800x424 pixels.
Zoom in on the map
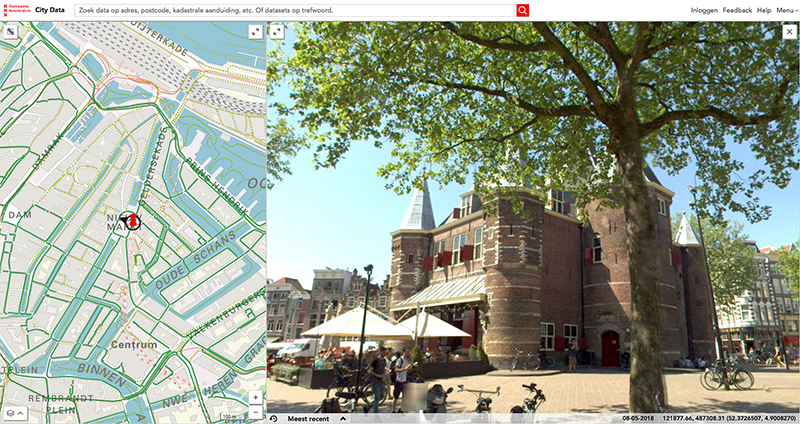pyautogui.click(x=256, y=397)
